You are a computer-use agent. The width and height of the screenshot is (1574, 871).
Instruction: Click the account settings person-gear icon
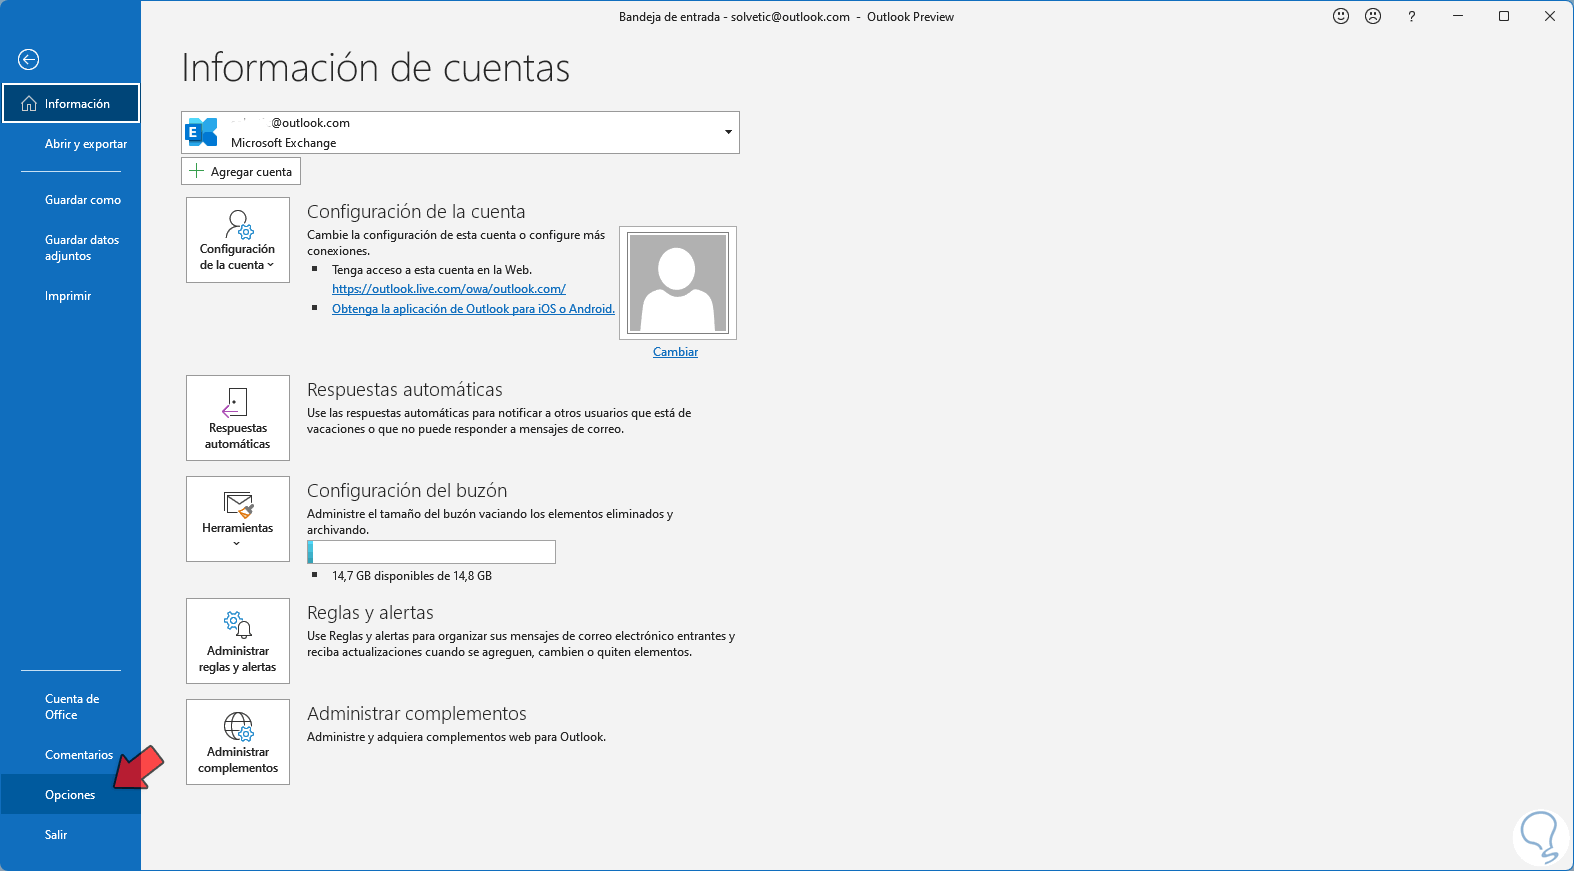coord(239,224)
